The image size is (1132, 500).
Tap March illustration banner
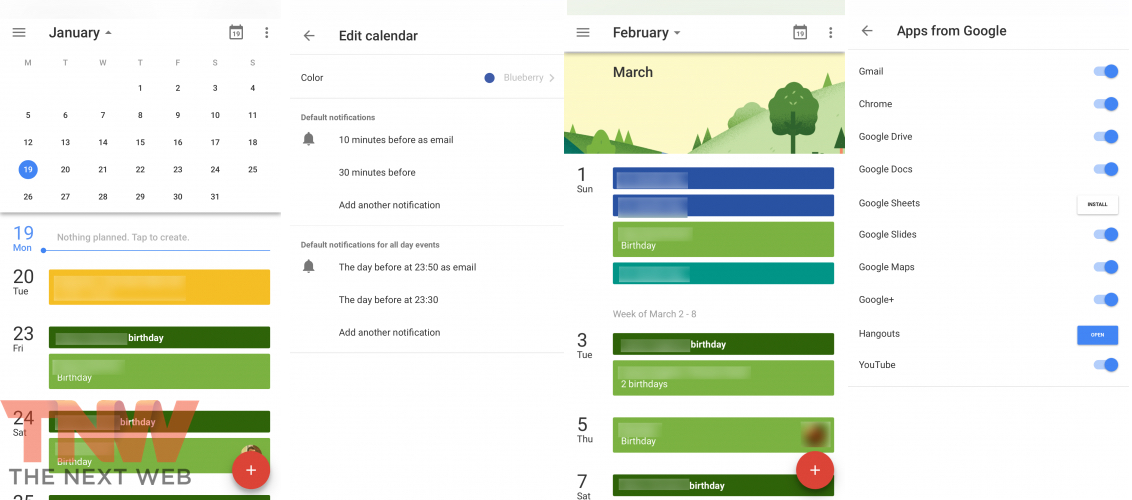pyautogui.click(x=704, y=102)
